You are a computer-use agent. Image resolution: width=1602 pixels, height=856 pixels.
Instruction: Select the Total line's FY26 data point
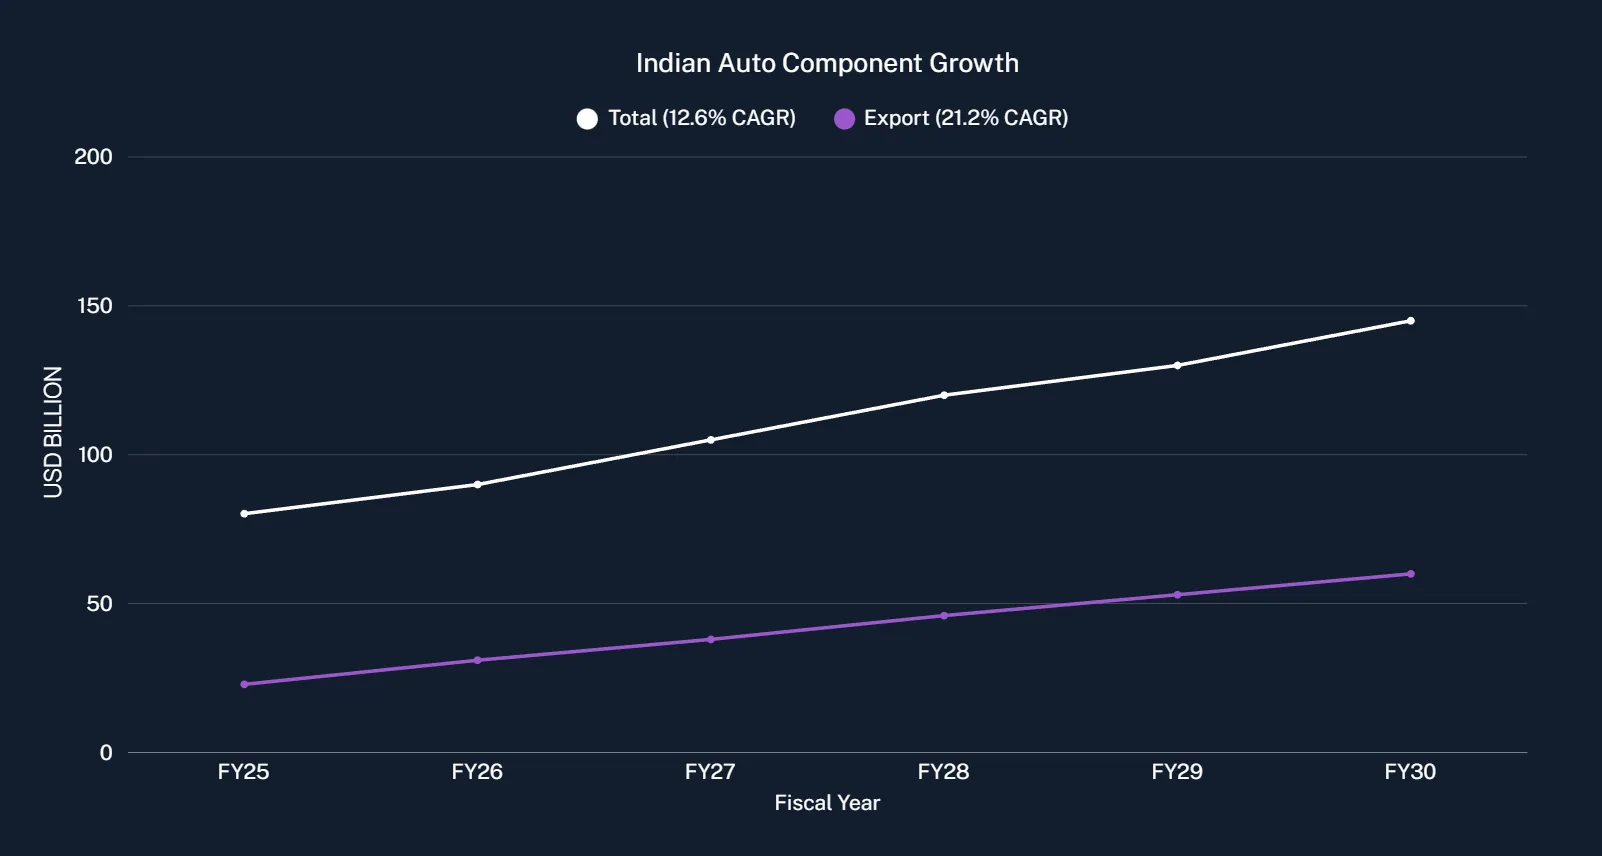click(x=477, y=485)
